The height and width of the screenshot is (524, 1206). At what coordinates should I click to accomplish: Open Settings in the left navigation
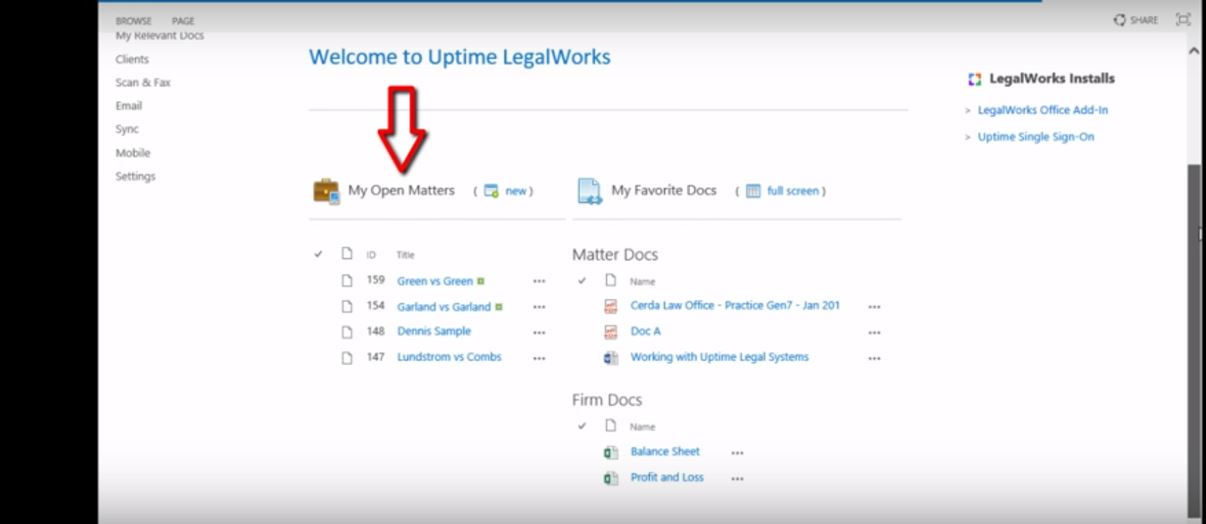[135, 176]
